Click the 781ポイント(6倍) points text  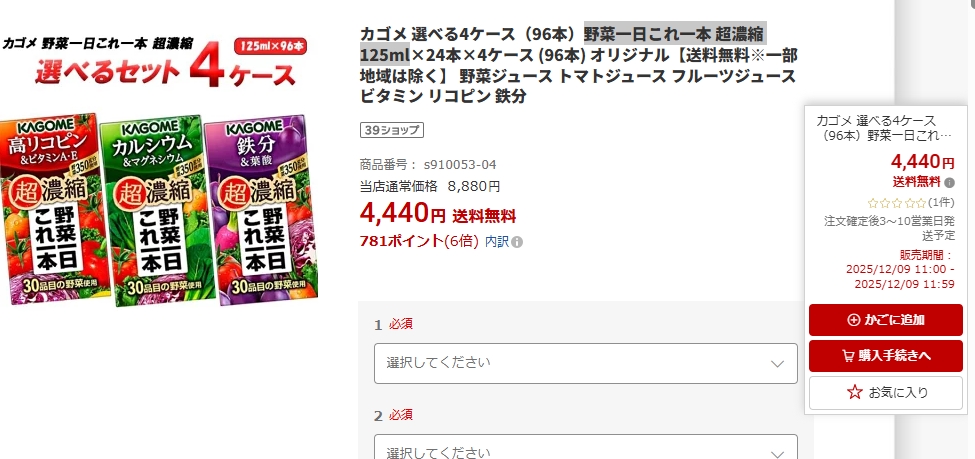[x=419, y=241]
